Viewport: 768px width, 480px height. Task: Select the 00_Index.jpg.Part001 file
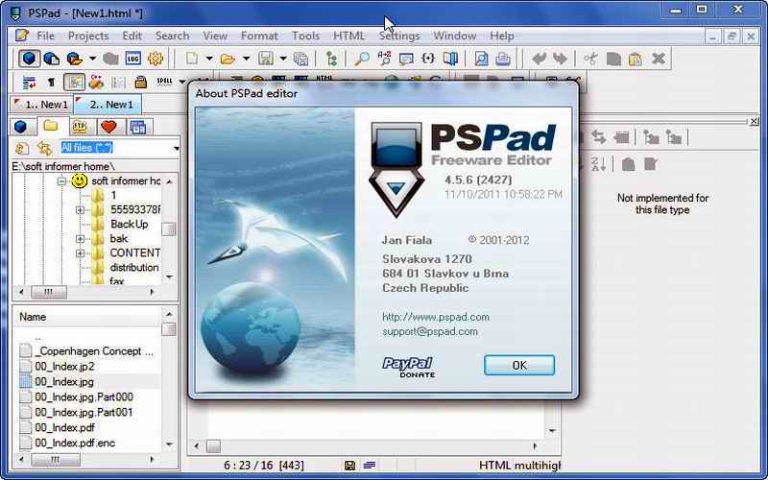click(84, 412)
